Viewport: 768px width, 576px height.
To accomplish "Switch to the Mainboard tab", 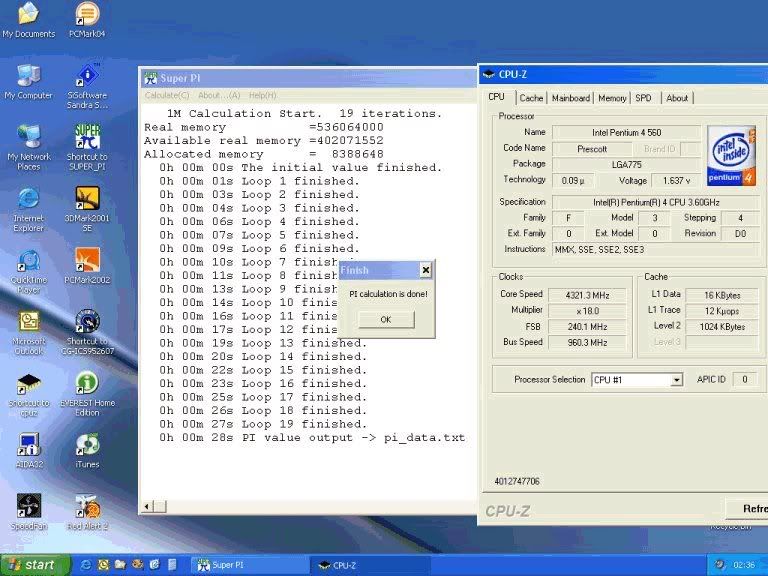I will click(x=571, y=98).
